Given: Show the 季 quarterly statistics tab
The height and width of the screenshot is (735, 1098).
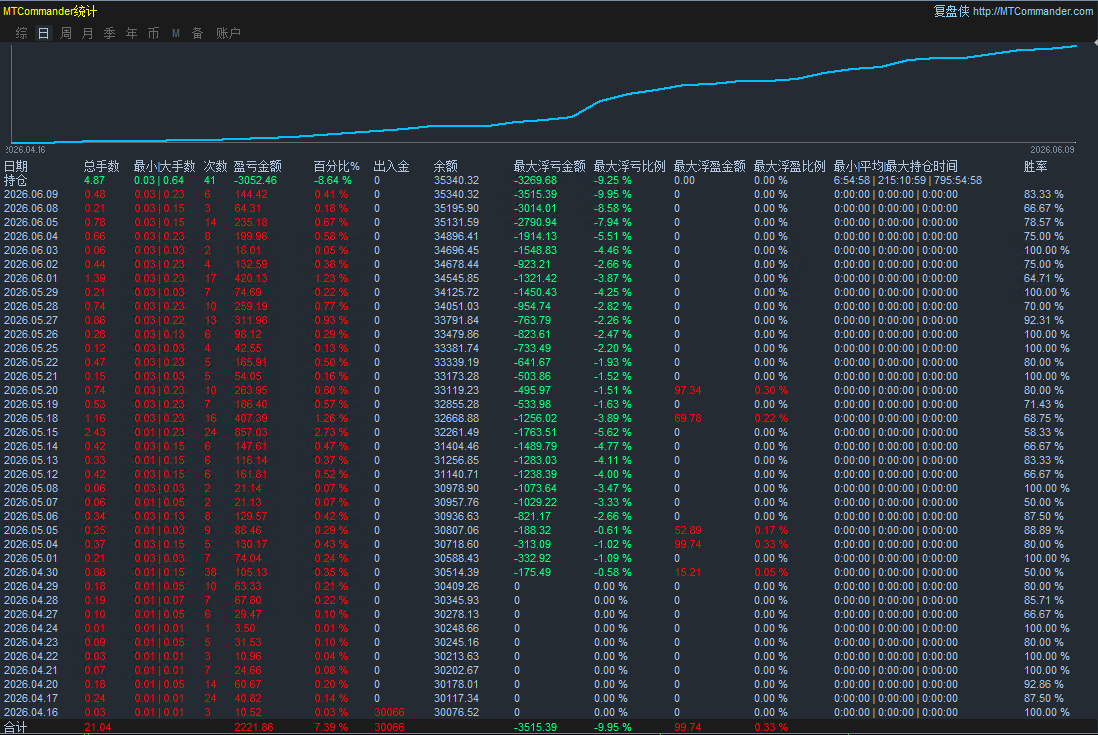Looking at the screenshot, I should pos(109,33).
